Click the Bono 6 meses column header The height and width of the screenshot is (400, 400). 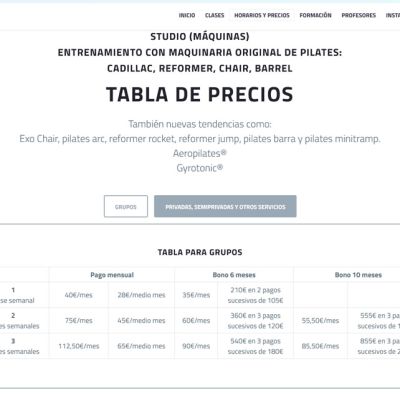pyautogui.click(x=234, y=275)
